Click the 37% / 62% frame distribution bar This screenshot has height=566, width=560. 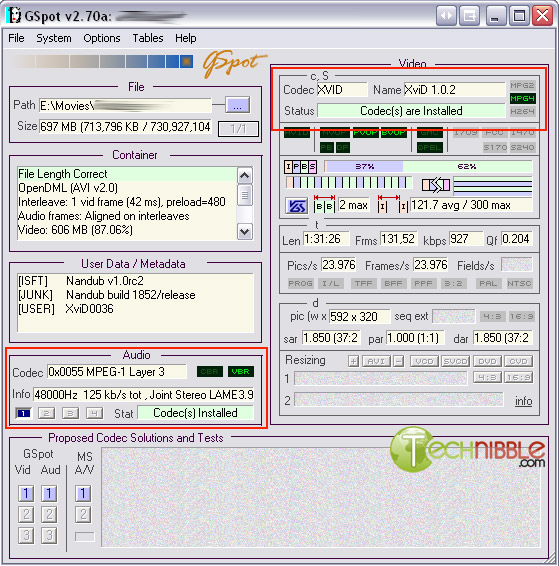(428, 166)
